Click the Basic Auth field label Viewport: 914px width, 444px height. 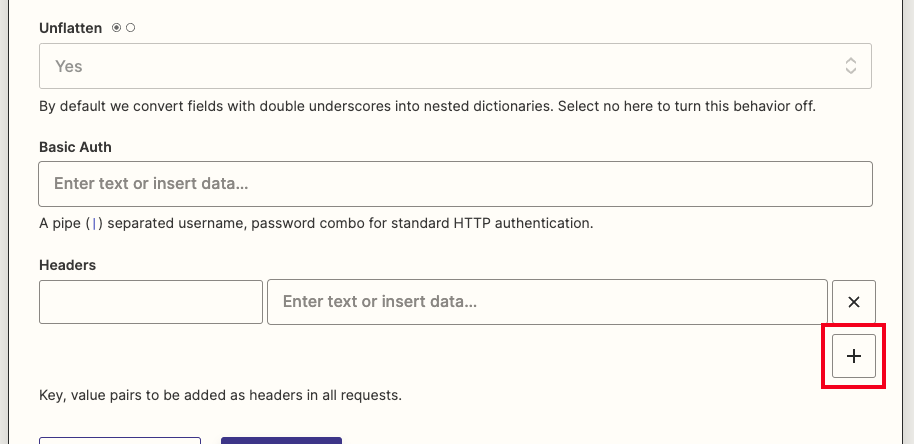75,147
